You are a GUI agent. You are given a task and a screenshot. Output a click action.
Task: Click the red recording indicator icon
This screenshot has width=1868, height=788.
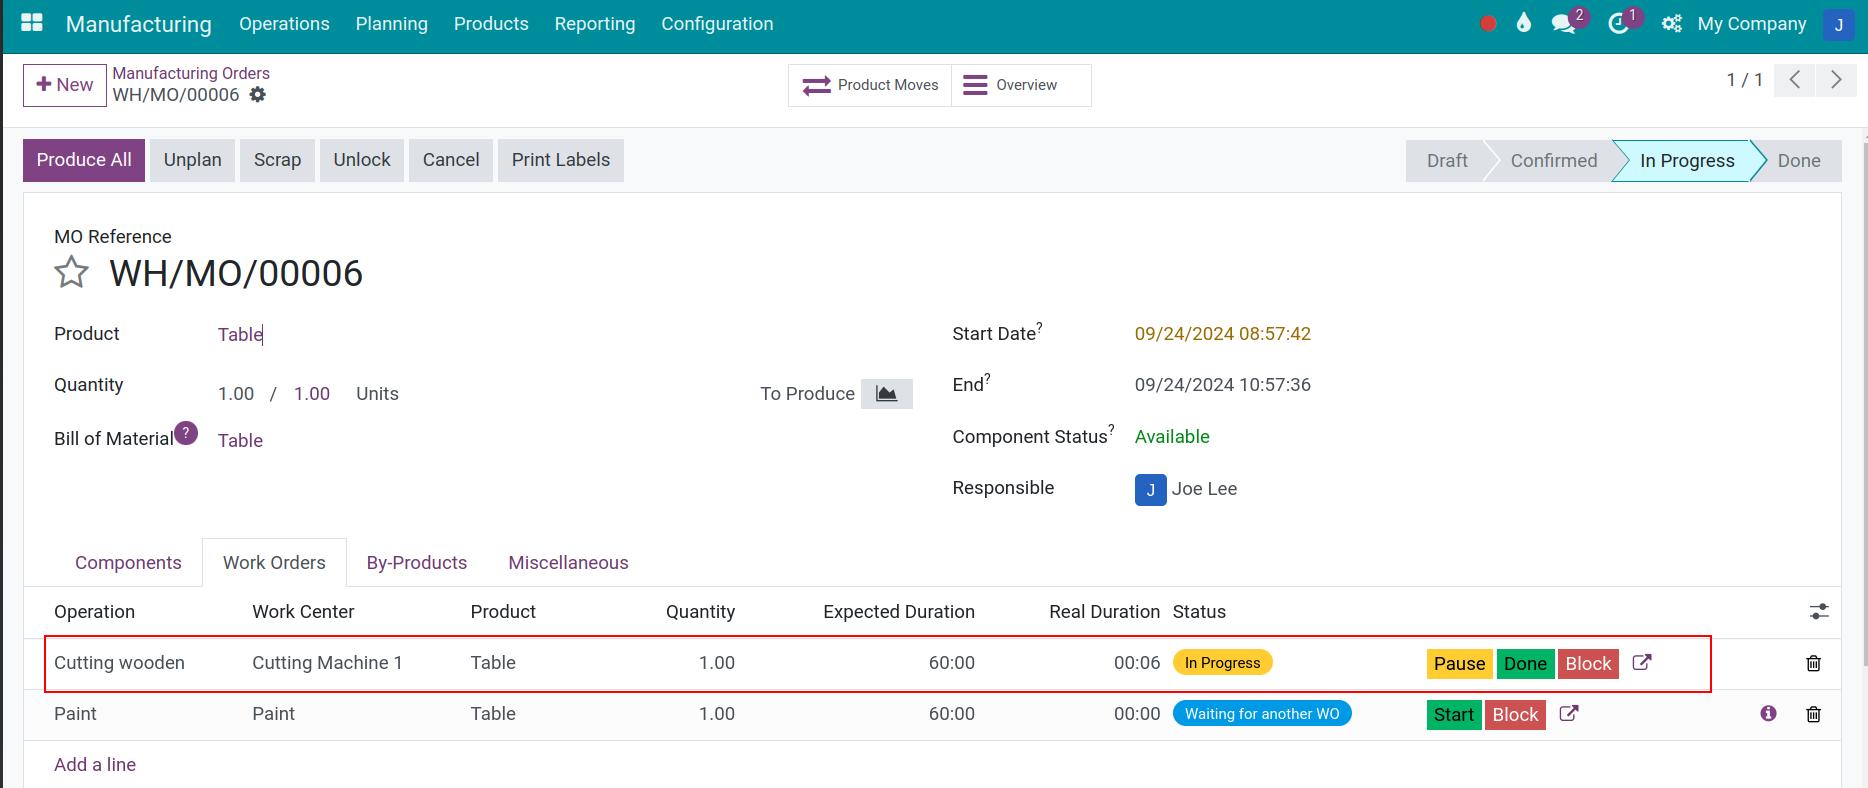(x=1488, y=24)
